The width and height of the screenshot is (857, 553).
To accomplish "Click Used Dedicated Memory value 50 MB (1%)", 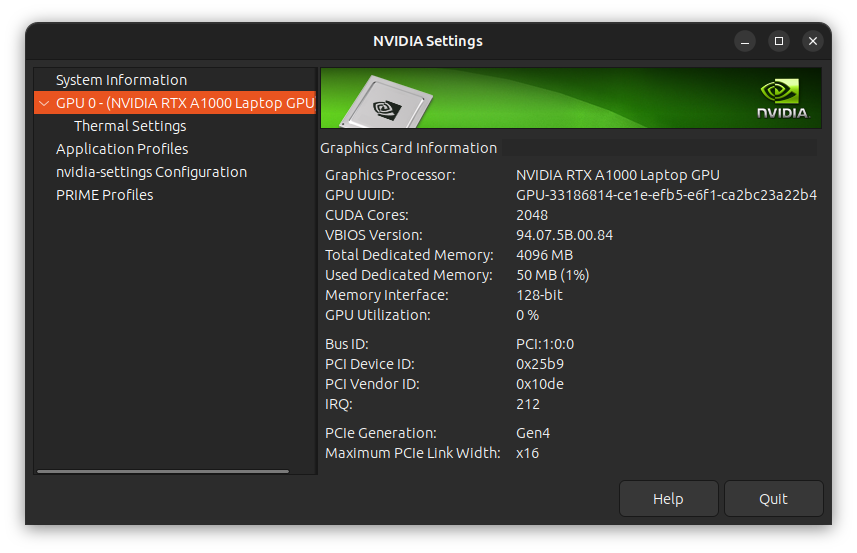I will tap(553, 275).
